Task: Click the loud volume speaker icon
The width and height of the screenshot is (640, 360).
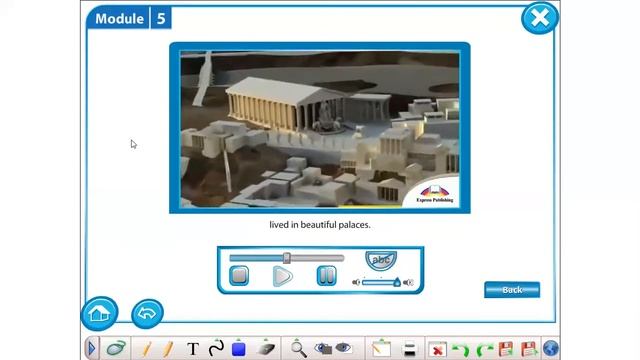Action: pyautogui.click(x=408, y=282)
